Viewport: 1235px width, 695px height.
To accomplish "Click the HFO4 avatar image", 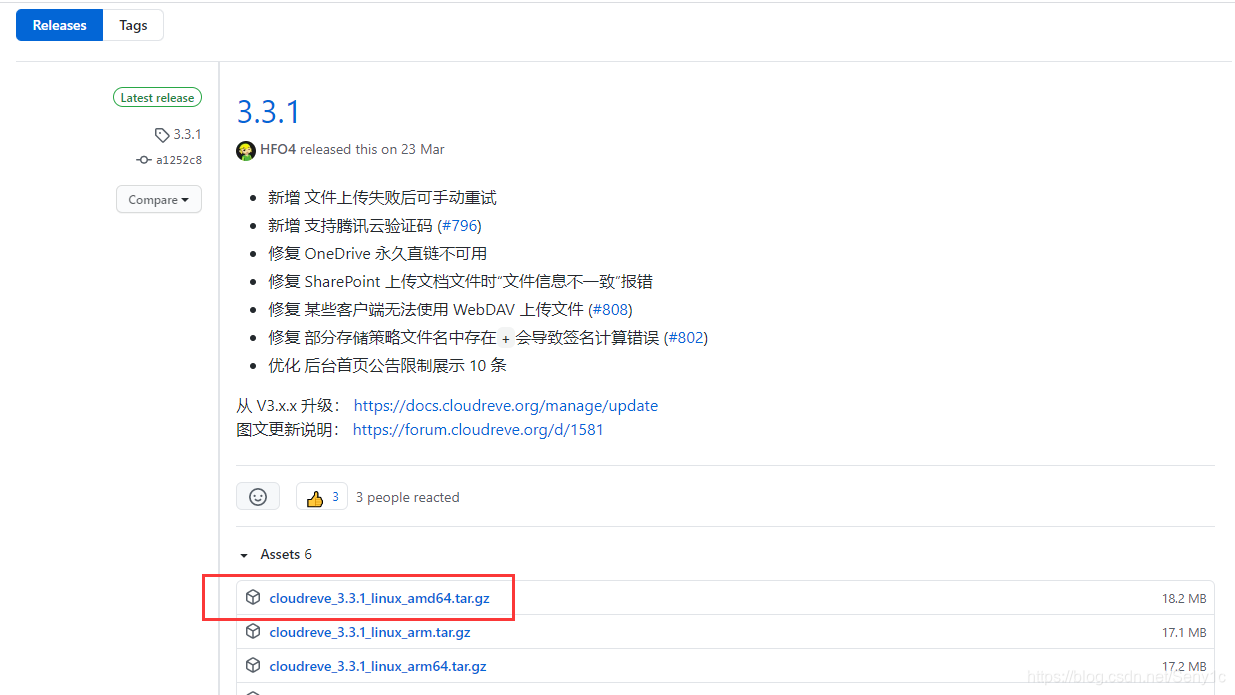I will coord(246,150).
